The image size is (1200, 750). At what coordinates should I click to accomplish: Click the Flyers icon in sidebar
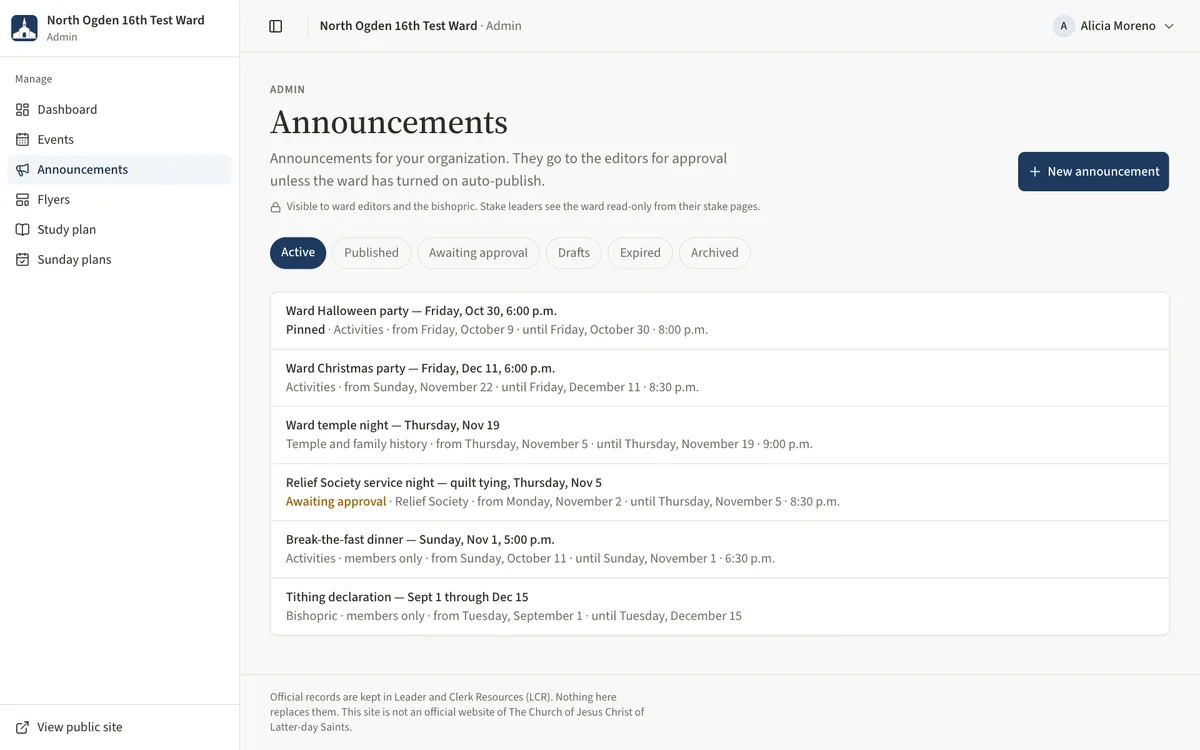23,200
